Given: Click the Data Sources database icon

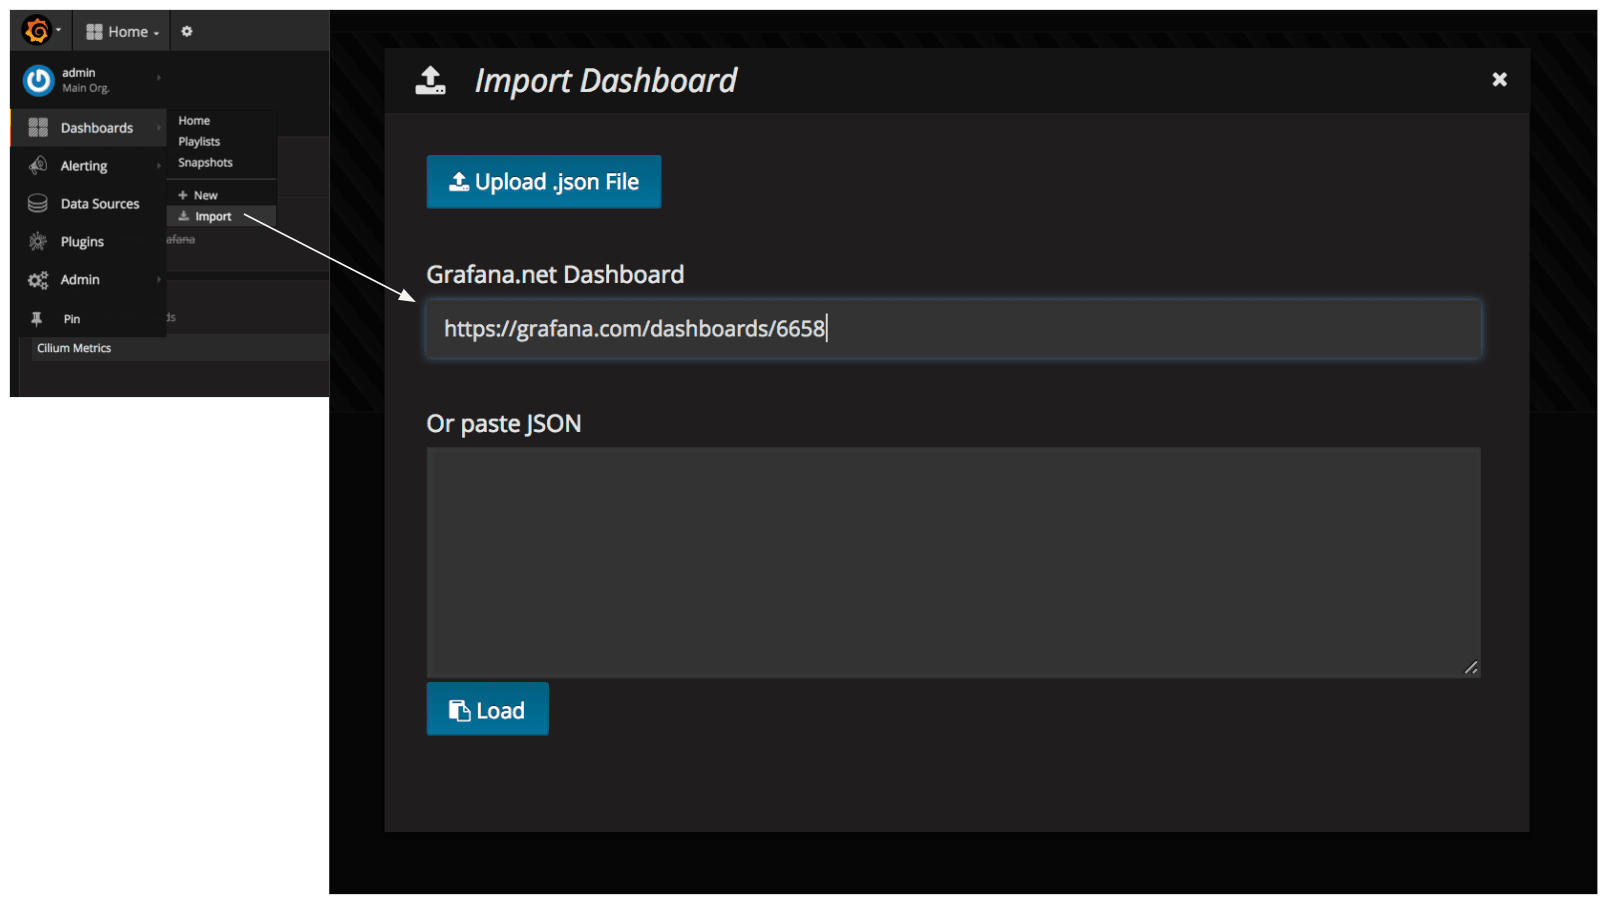Looking at the screenshot, I should point(38,204).
